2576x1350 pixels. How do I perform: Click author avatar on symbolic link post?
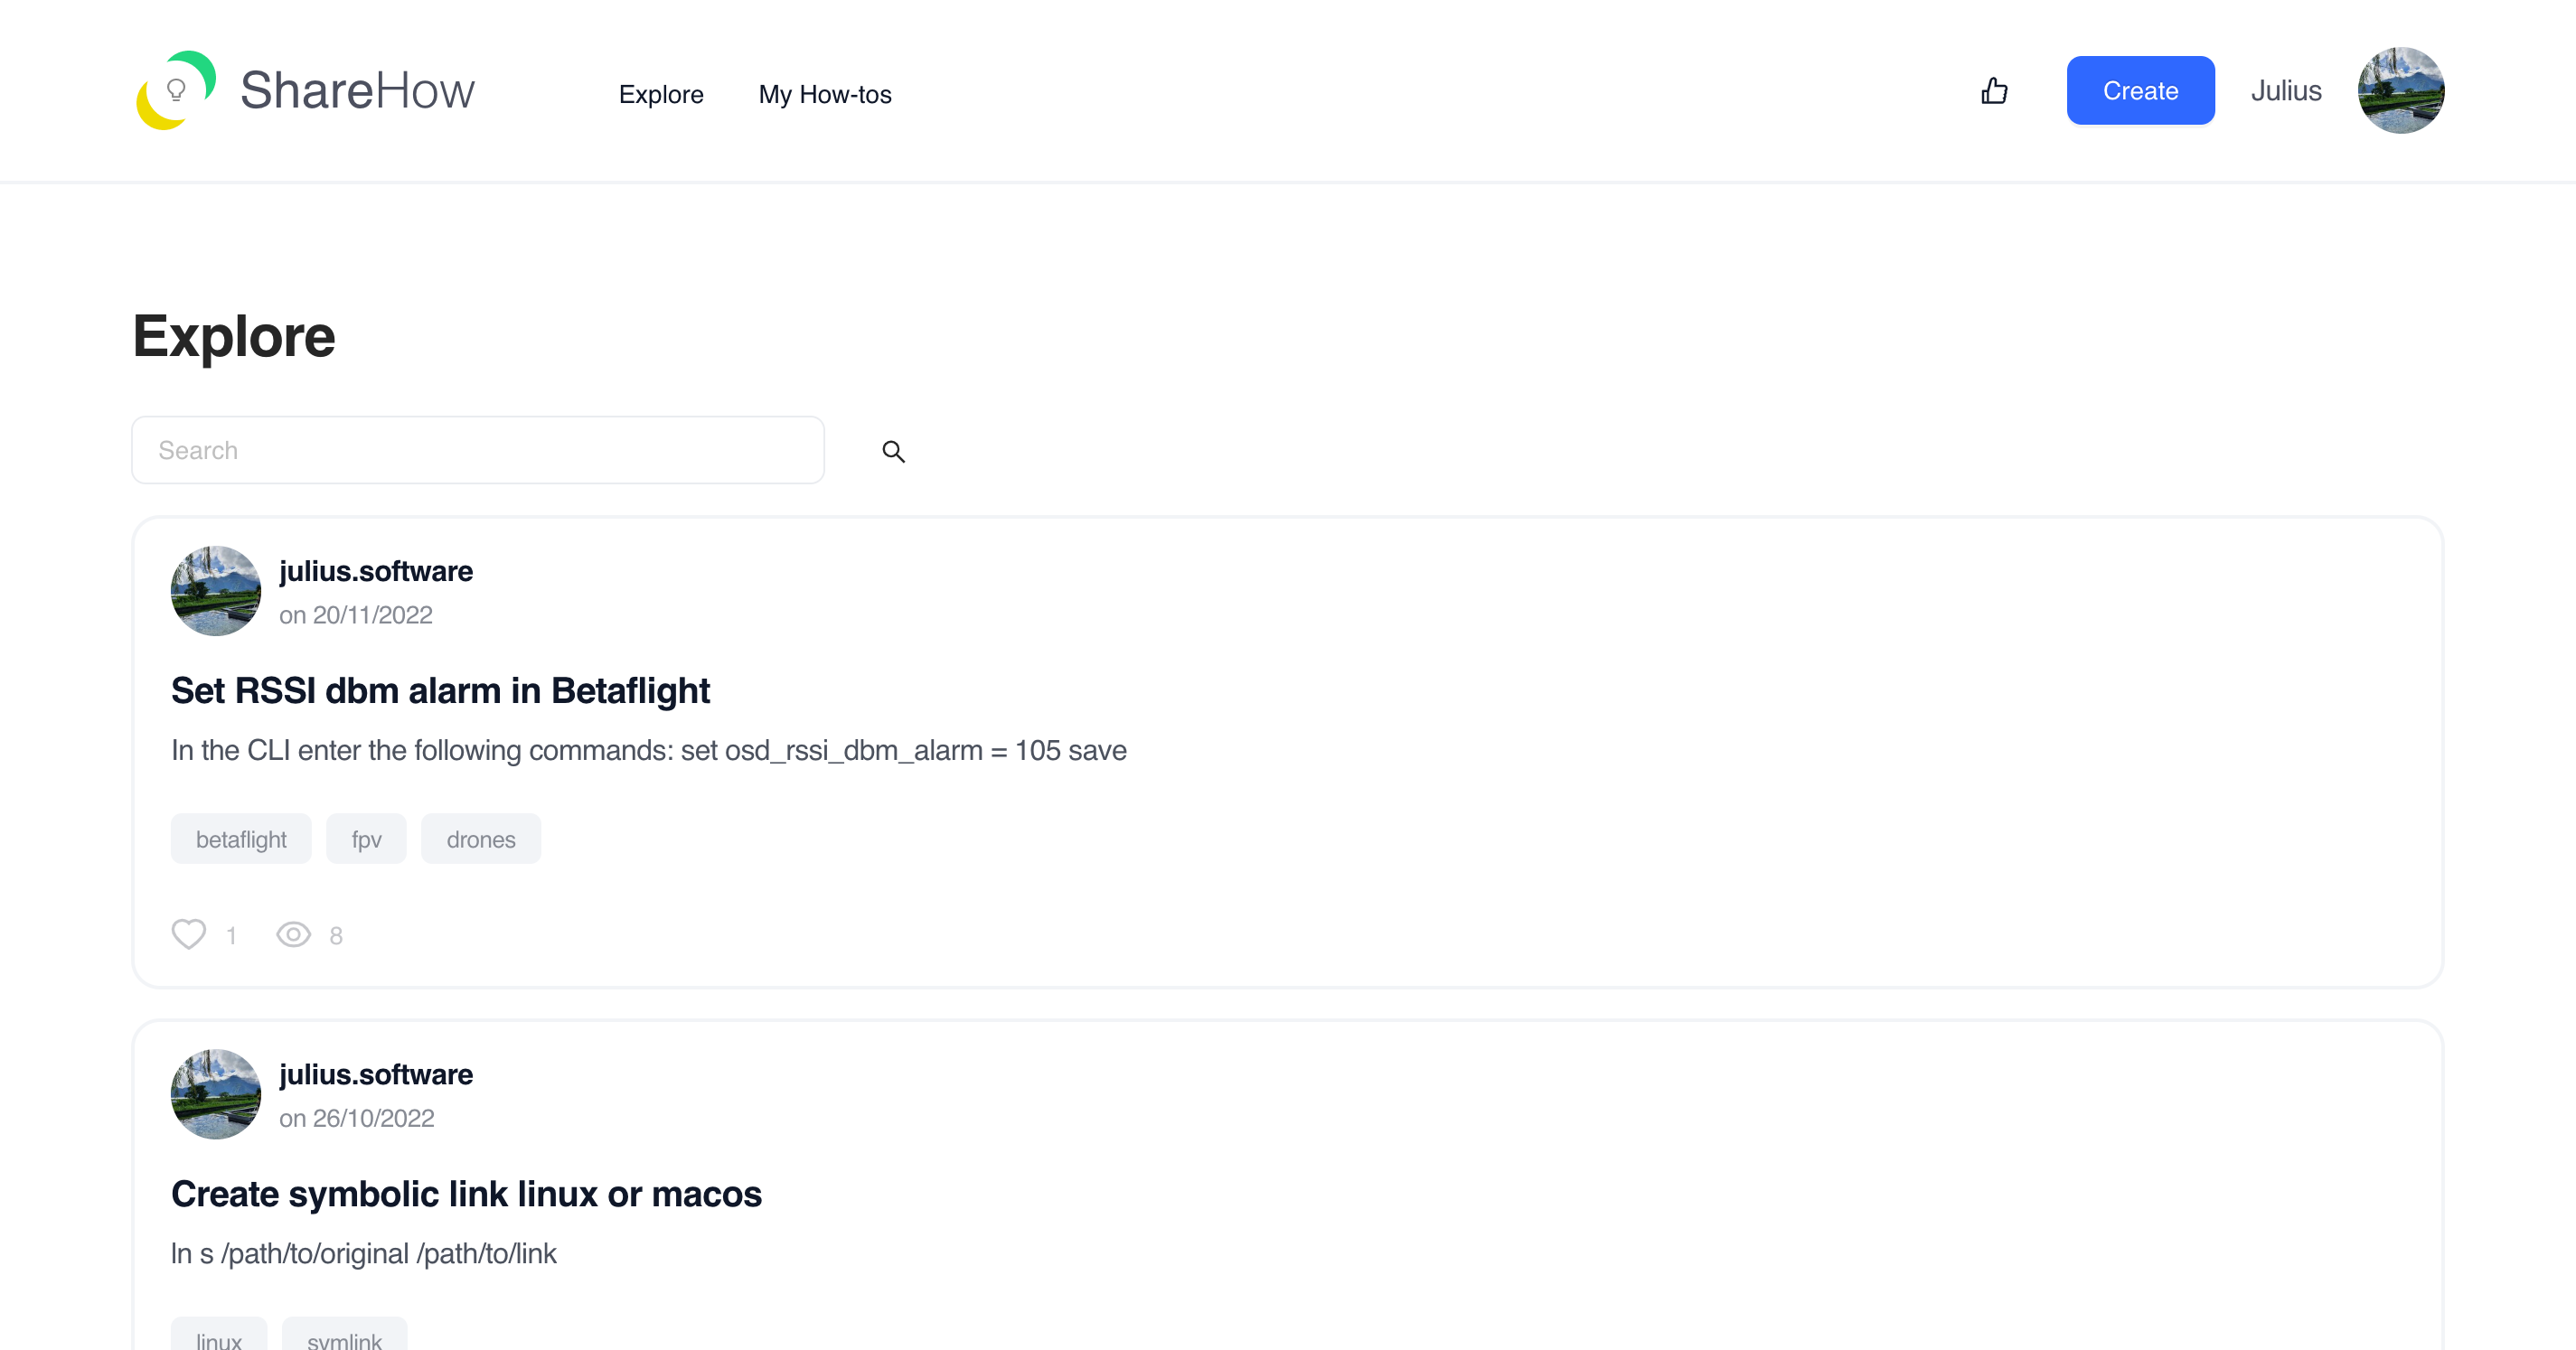tap(216, 1094)
